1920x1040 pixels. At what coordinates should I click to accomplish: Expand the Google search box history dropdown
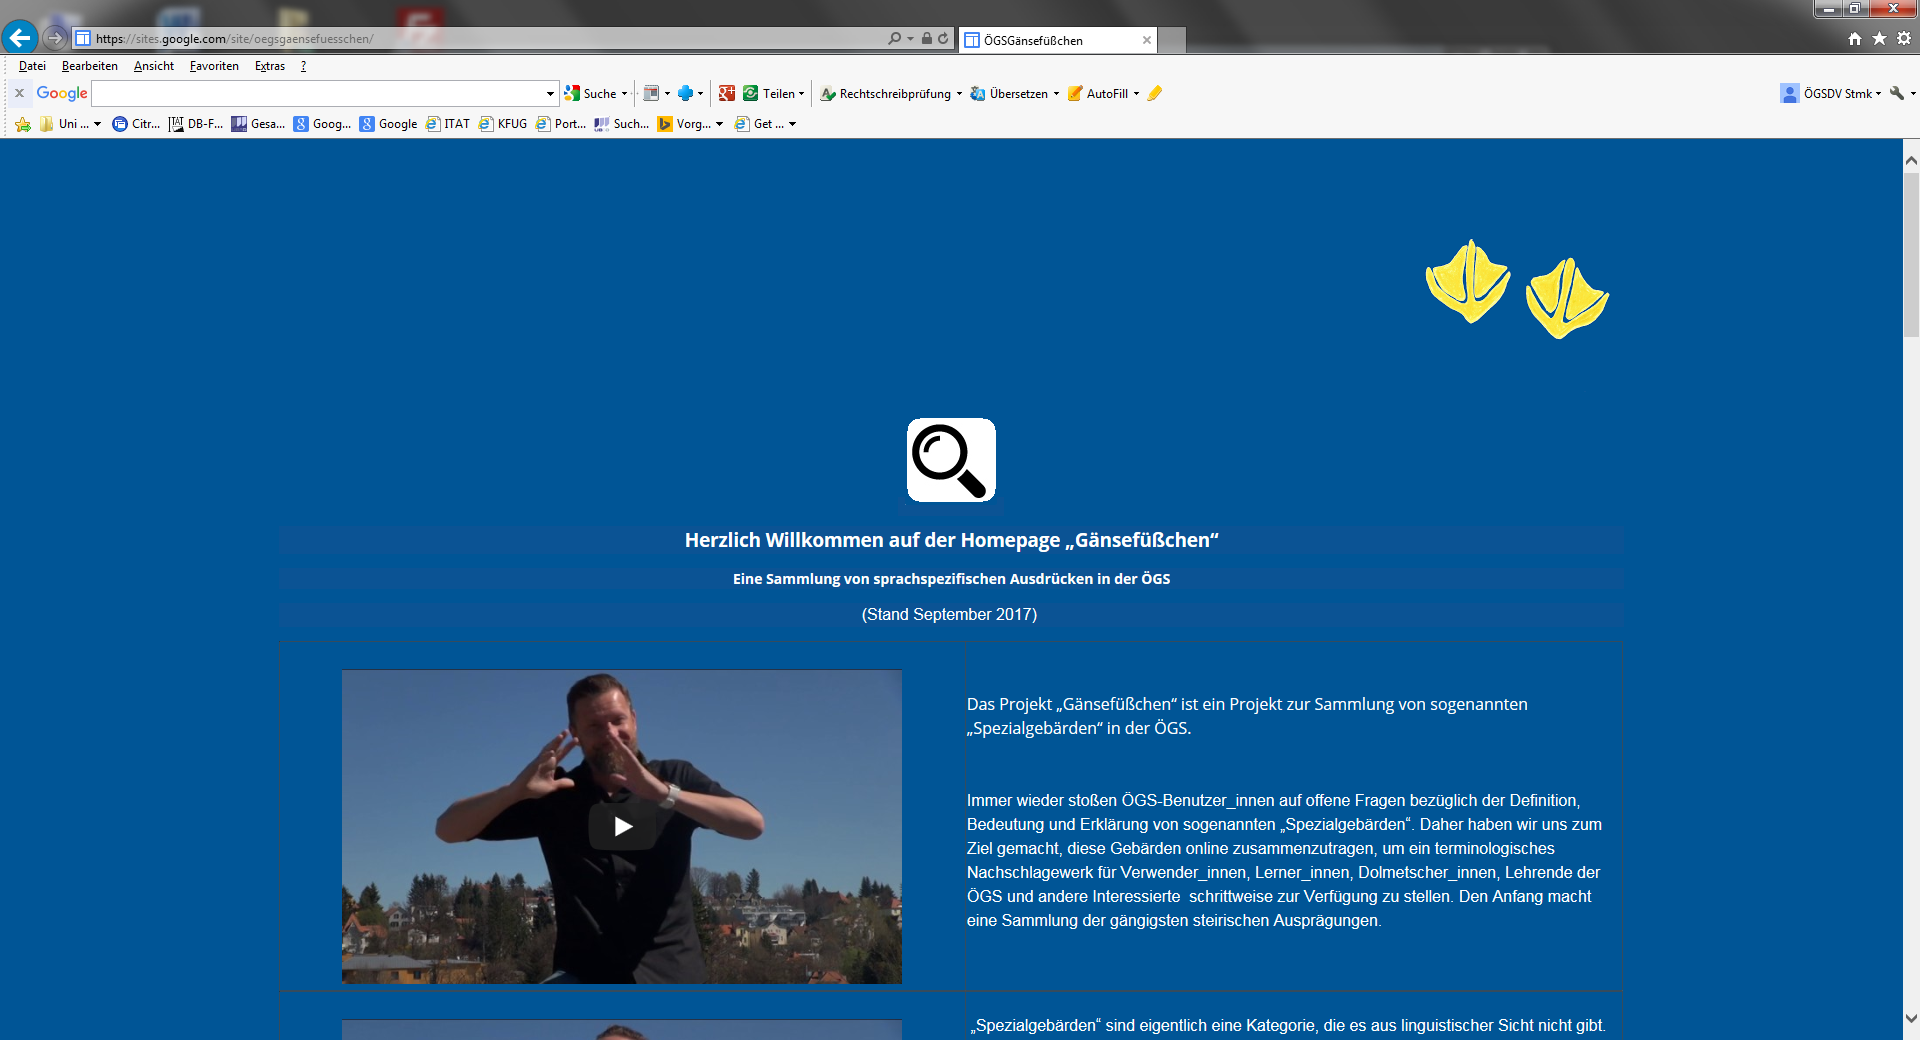click(550, 93)
